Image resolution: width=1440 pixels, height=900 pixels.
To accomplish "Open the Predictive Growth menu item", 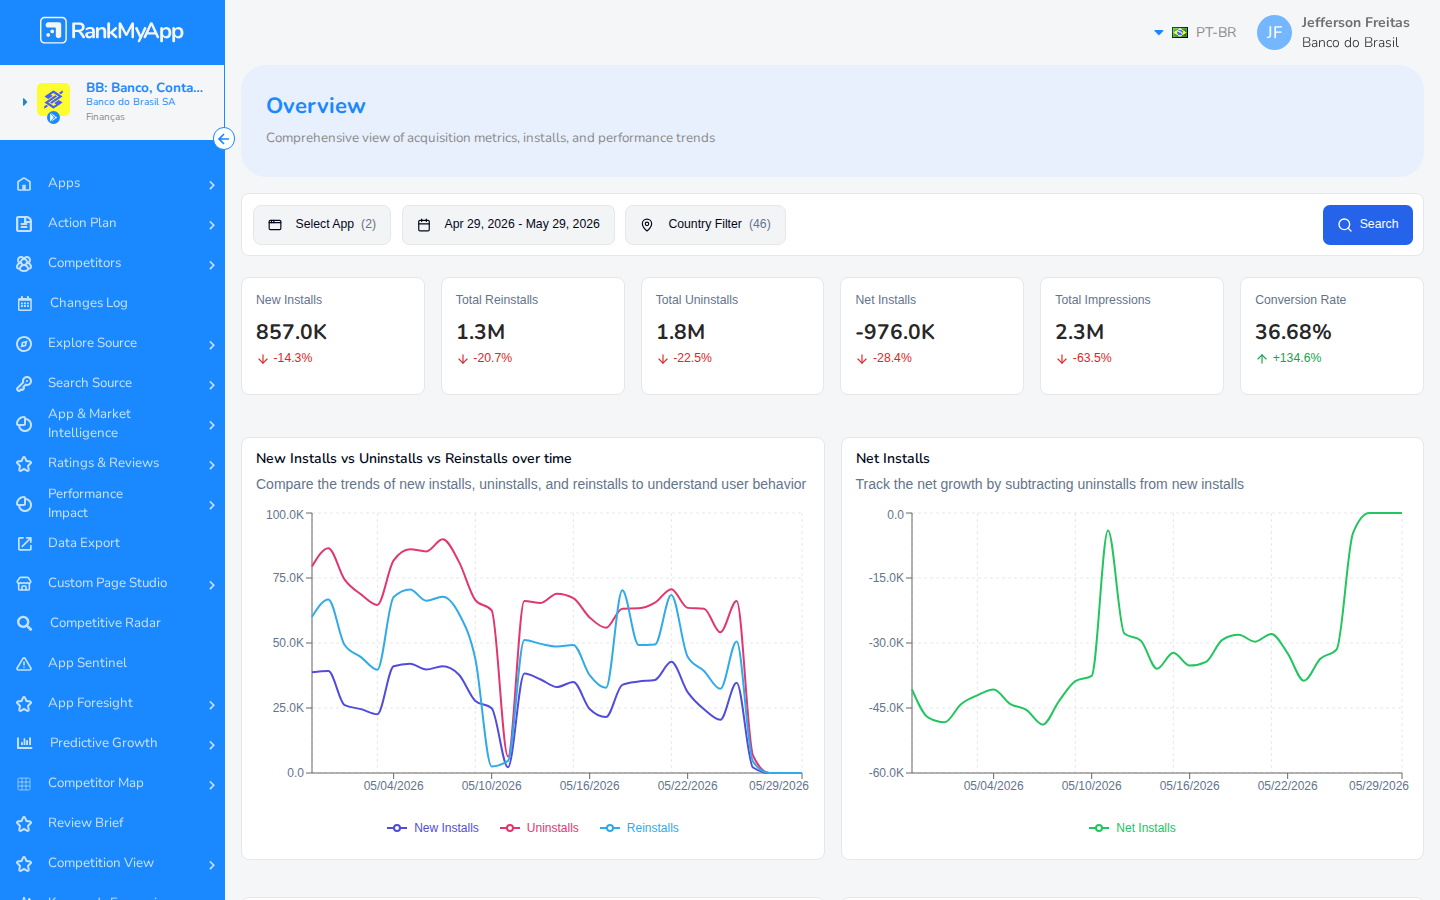I will (112, 743).
